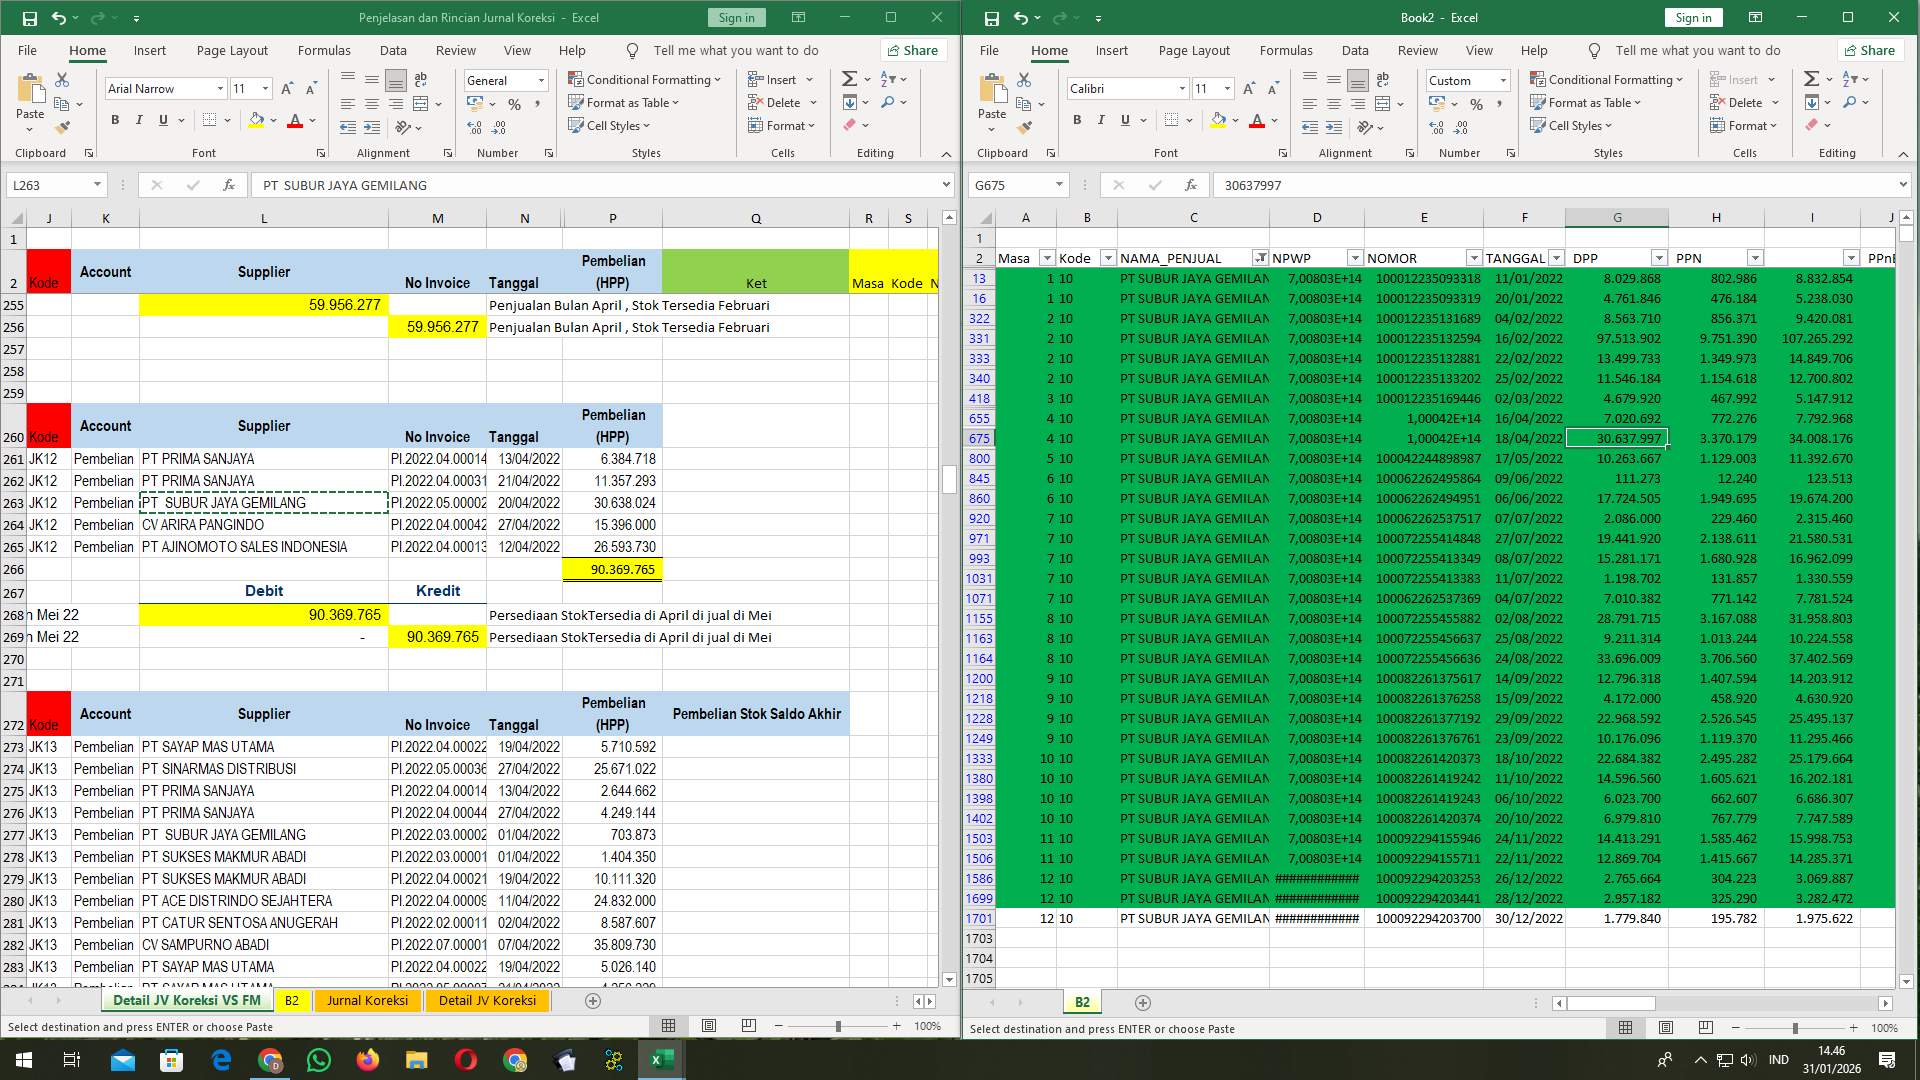Open Conditional Formatting in the left workbook
1920x1080 pixels.
[x=645, y=79]
